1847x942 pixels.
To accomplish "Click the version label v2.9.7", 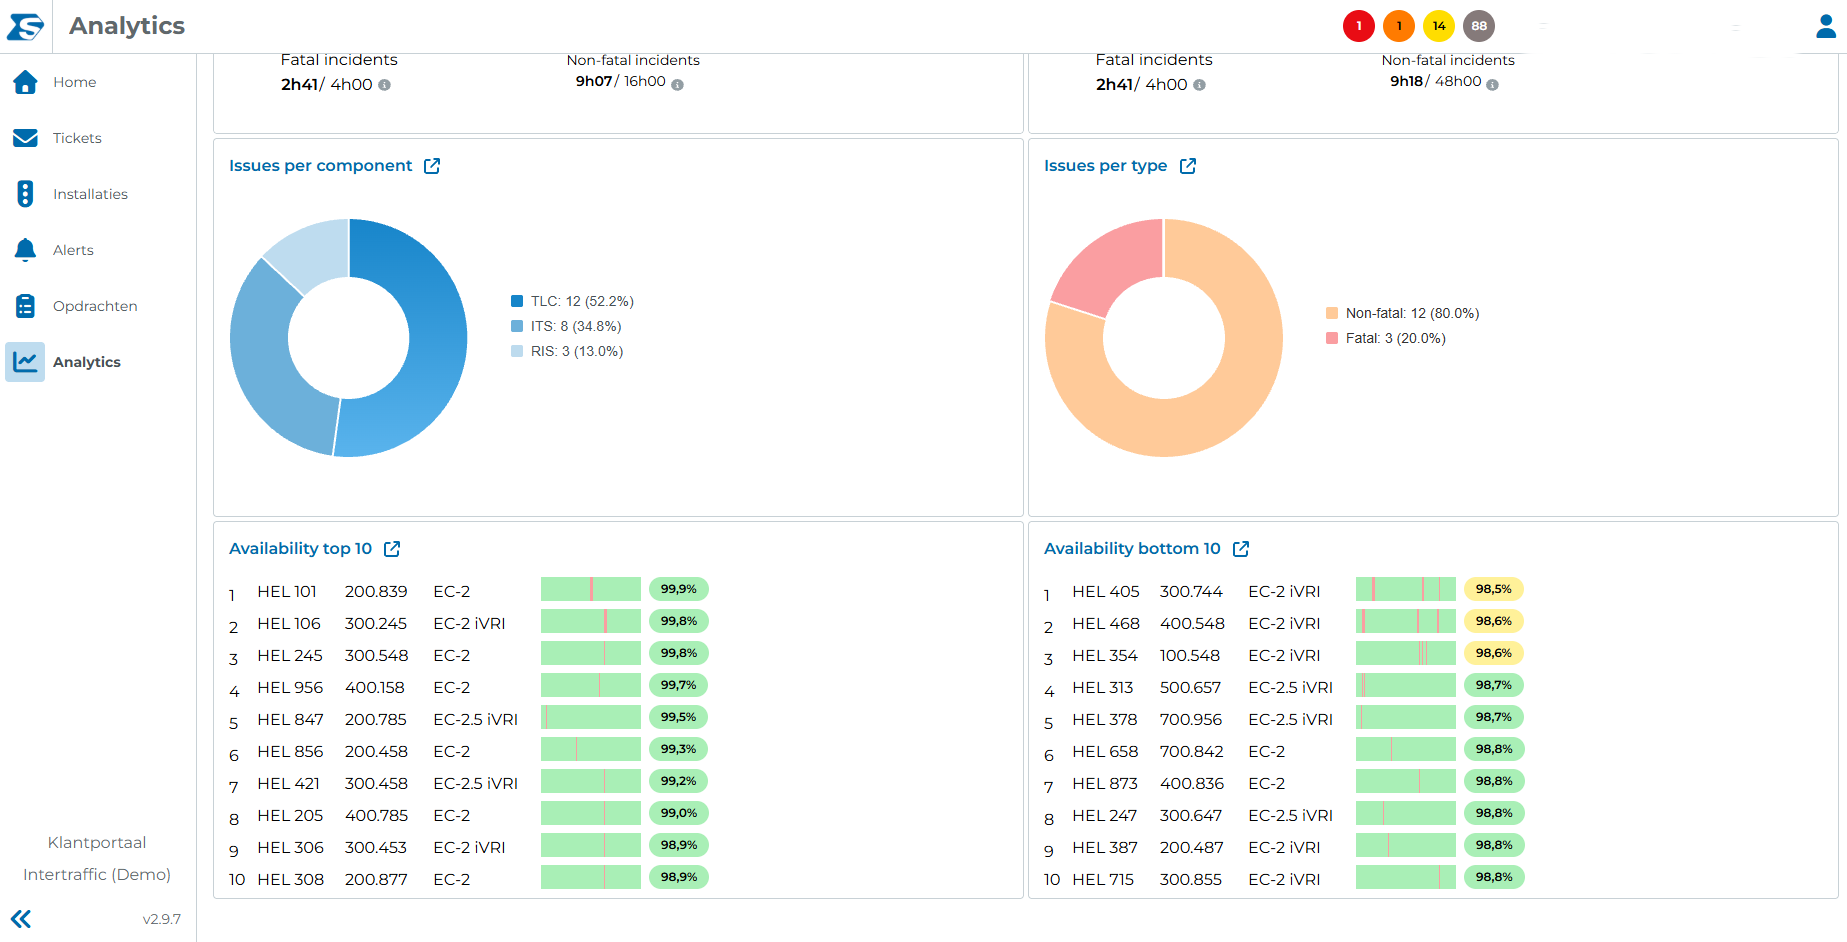I will (161, 919).
